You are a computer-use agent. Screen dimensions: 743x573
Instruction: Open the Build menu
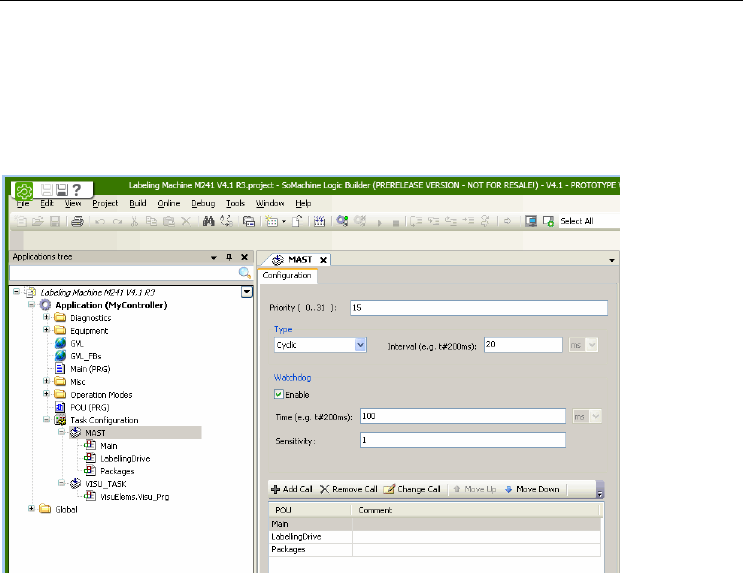[137, 203]
